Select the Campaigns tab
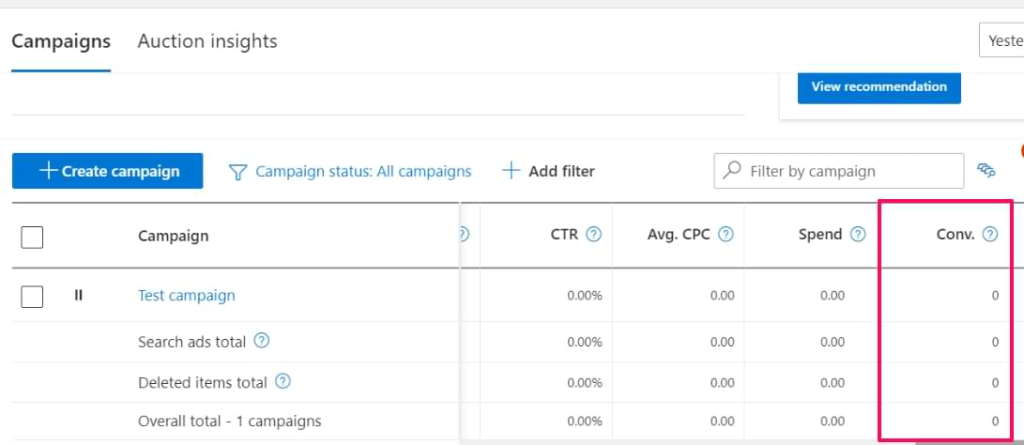The height and width of the screenshot is (445, 1024). click(x=61, y=41)
